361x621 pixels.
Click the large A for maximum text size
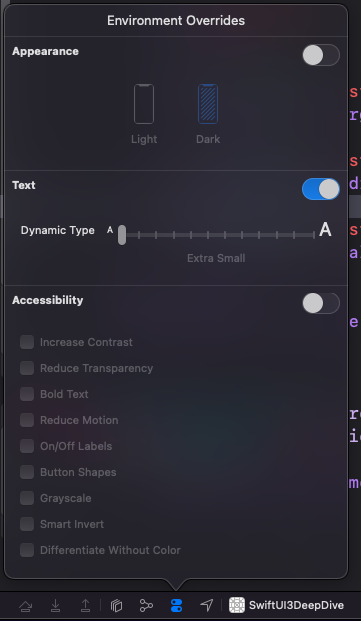(x=325, y=229)
